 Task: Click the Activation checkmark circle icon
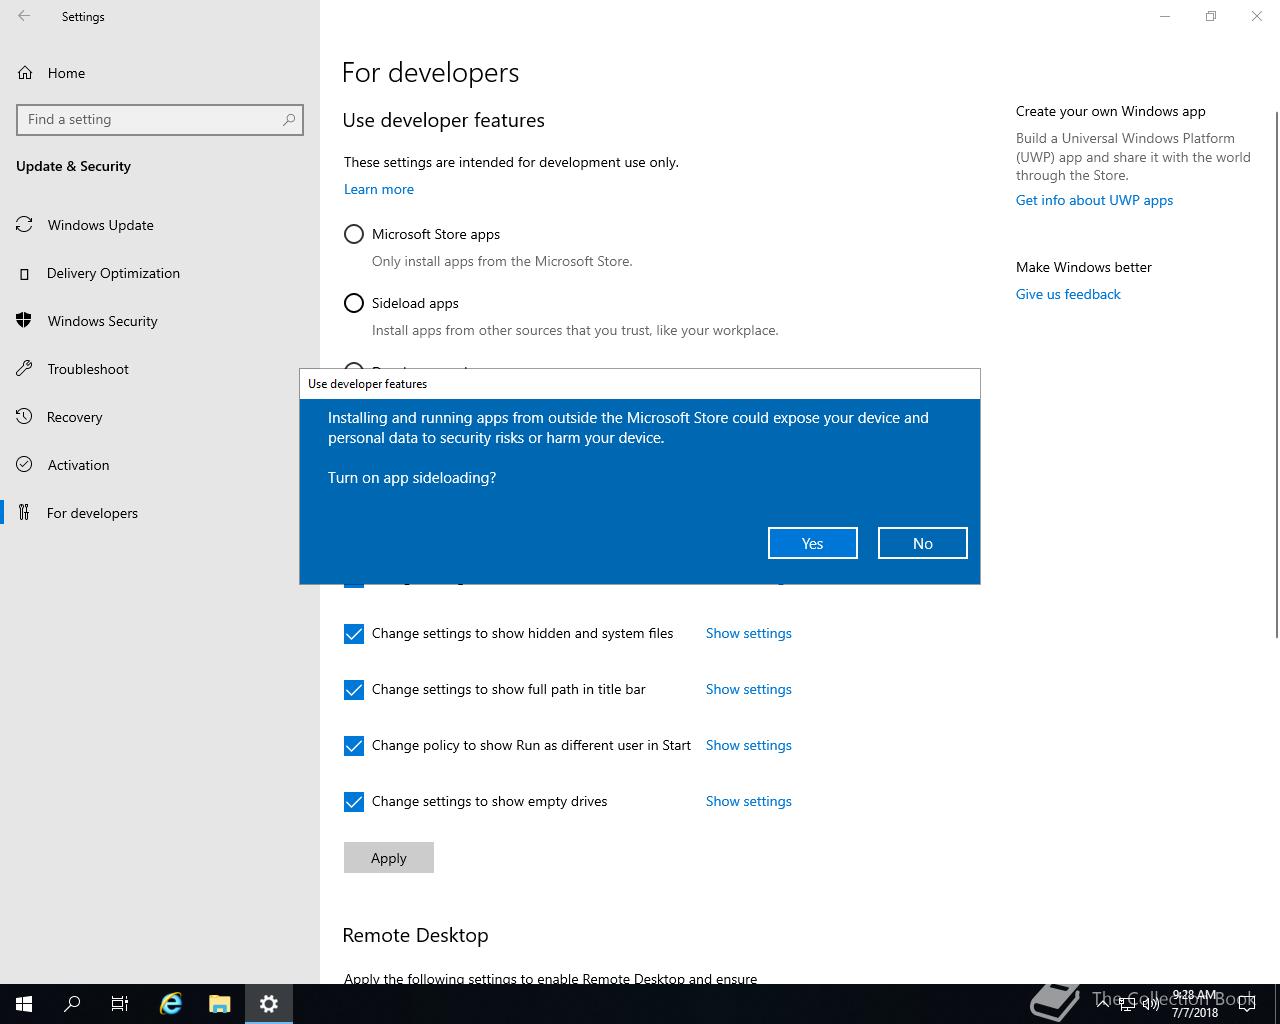click(x=24, y=465)
